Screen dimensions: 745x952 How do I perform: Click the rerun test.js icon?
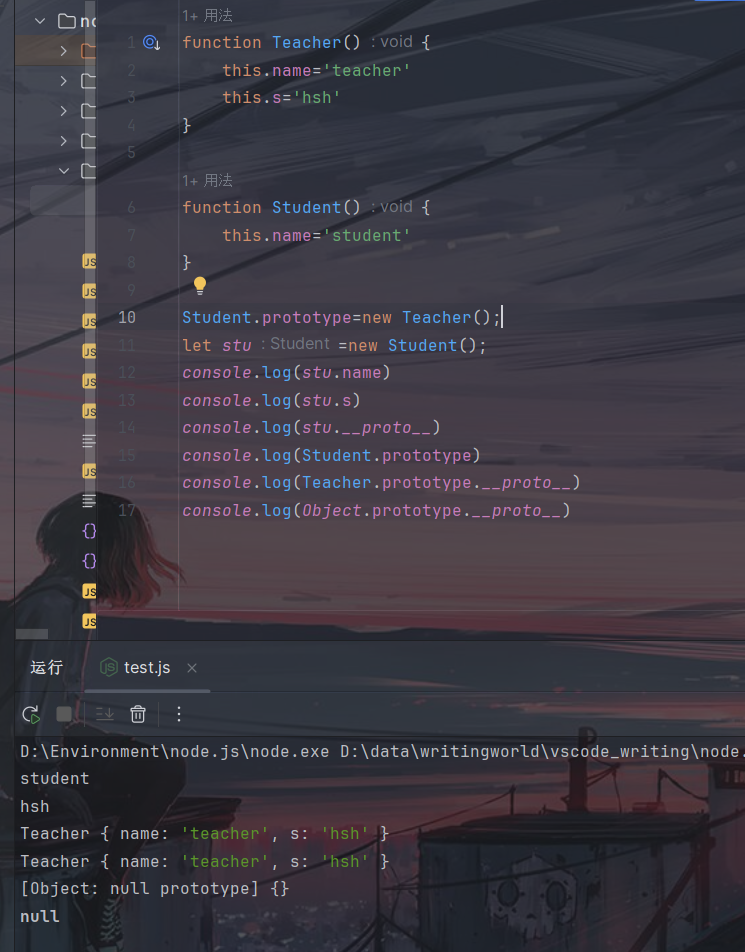click(x=31, y=715)
